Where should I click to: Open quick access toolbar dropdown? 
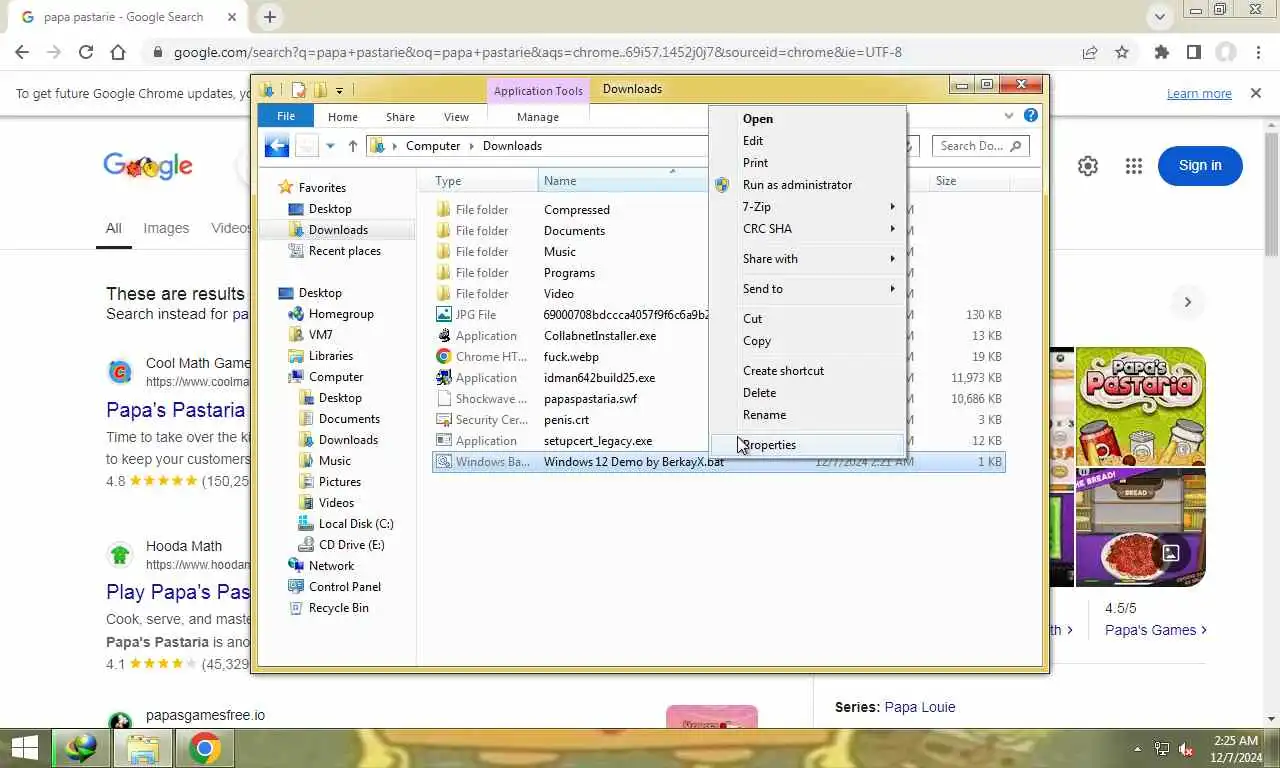coord(339,90)
